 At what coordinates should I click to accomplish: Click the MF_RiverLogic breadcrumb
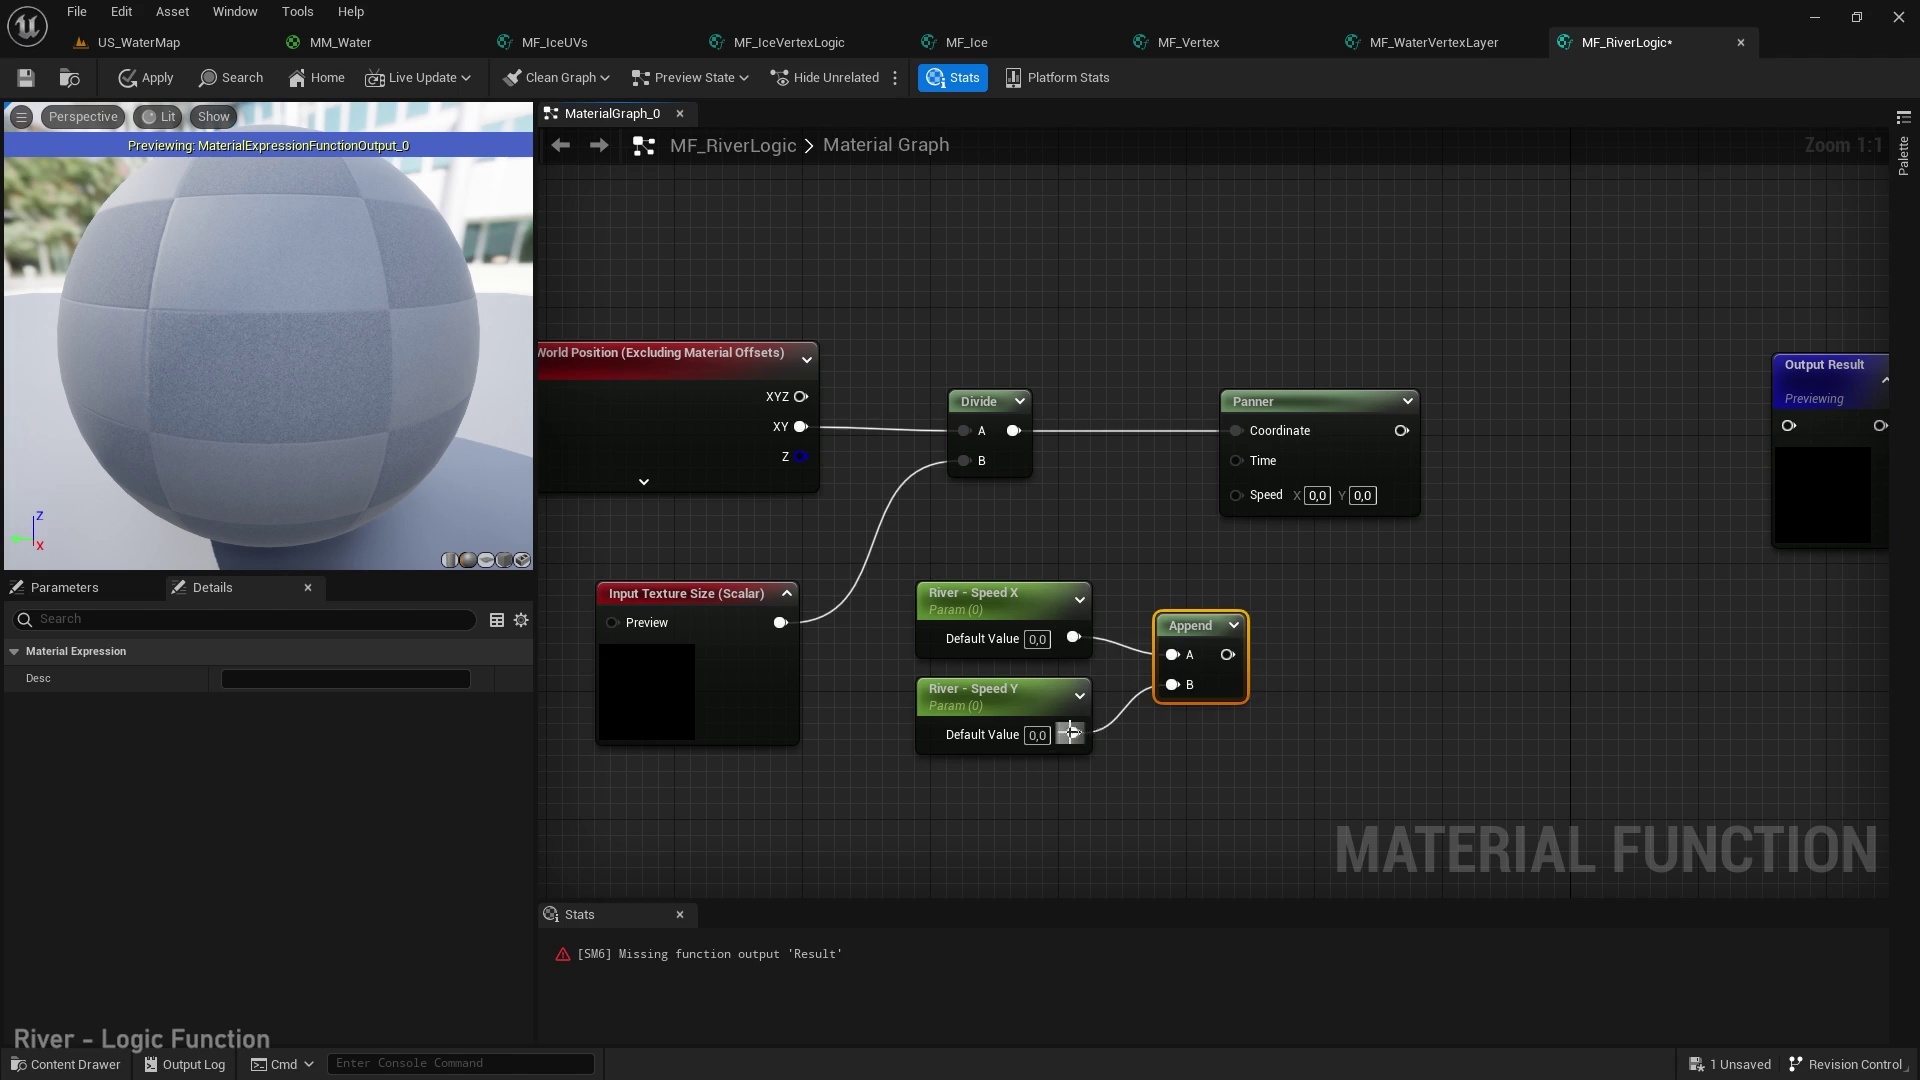click(x=733, y=146)
